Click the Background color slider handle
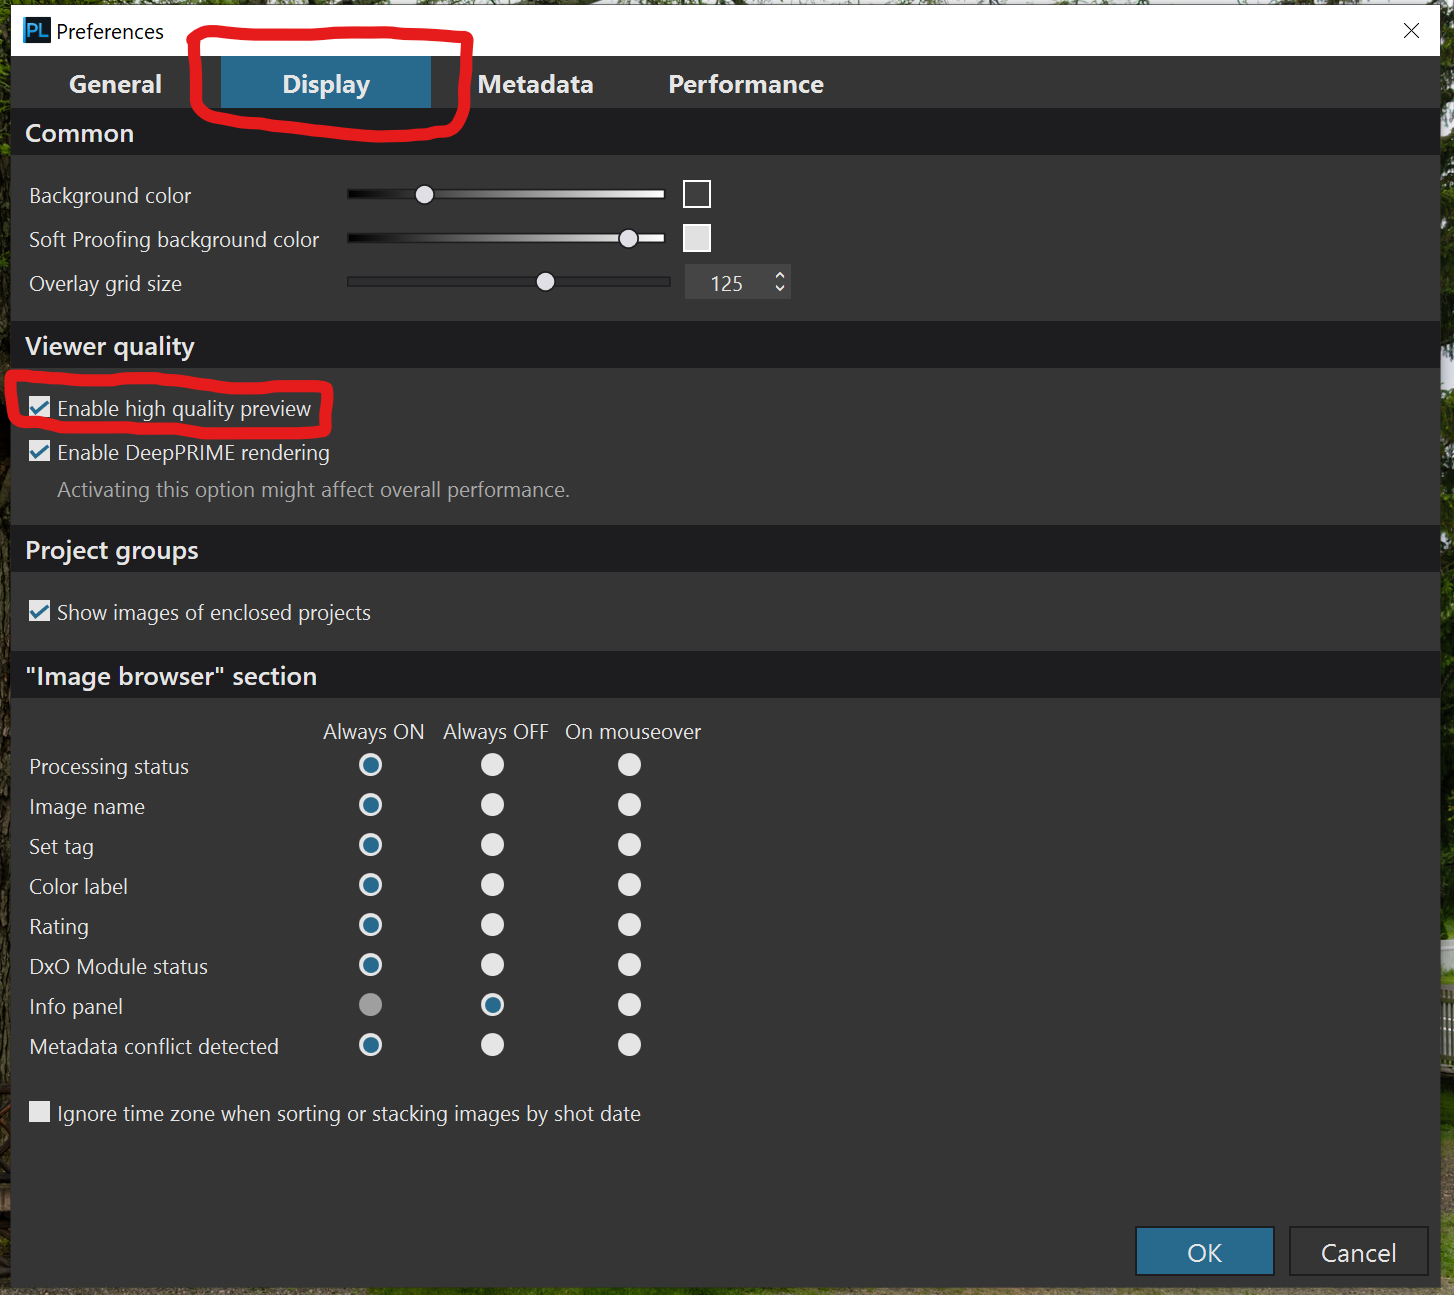The height and width of the screenshot is (1295, 1454). (425, 194)
